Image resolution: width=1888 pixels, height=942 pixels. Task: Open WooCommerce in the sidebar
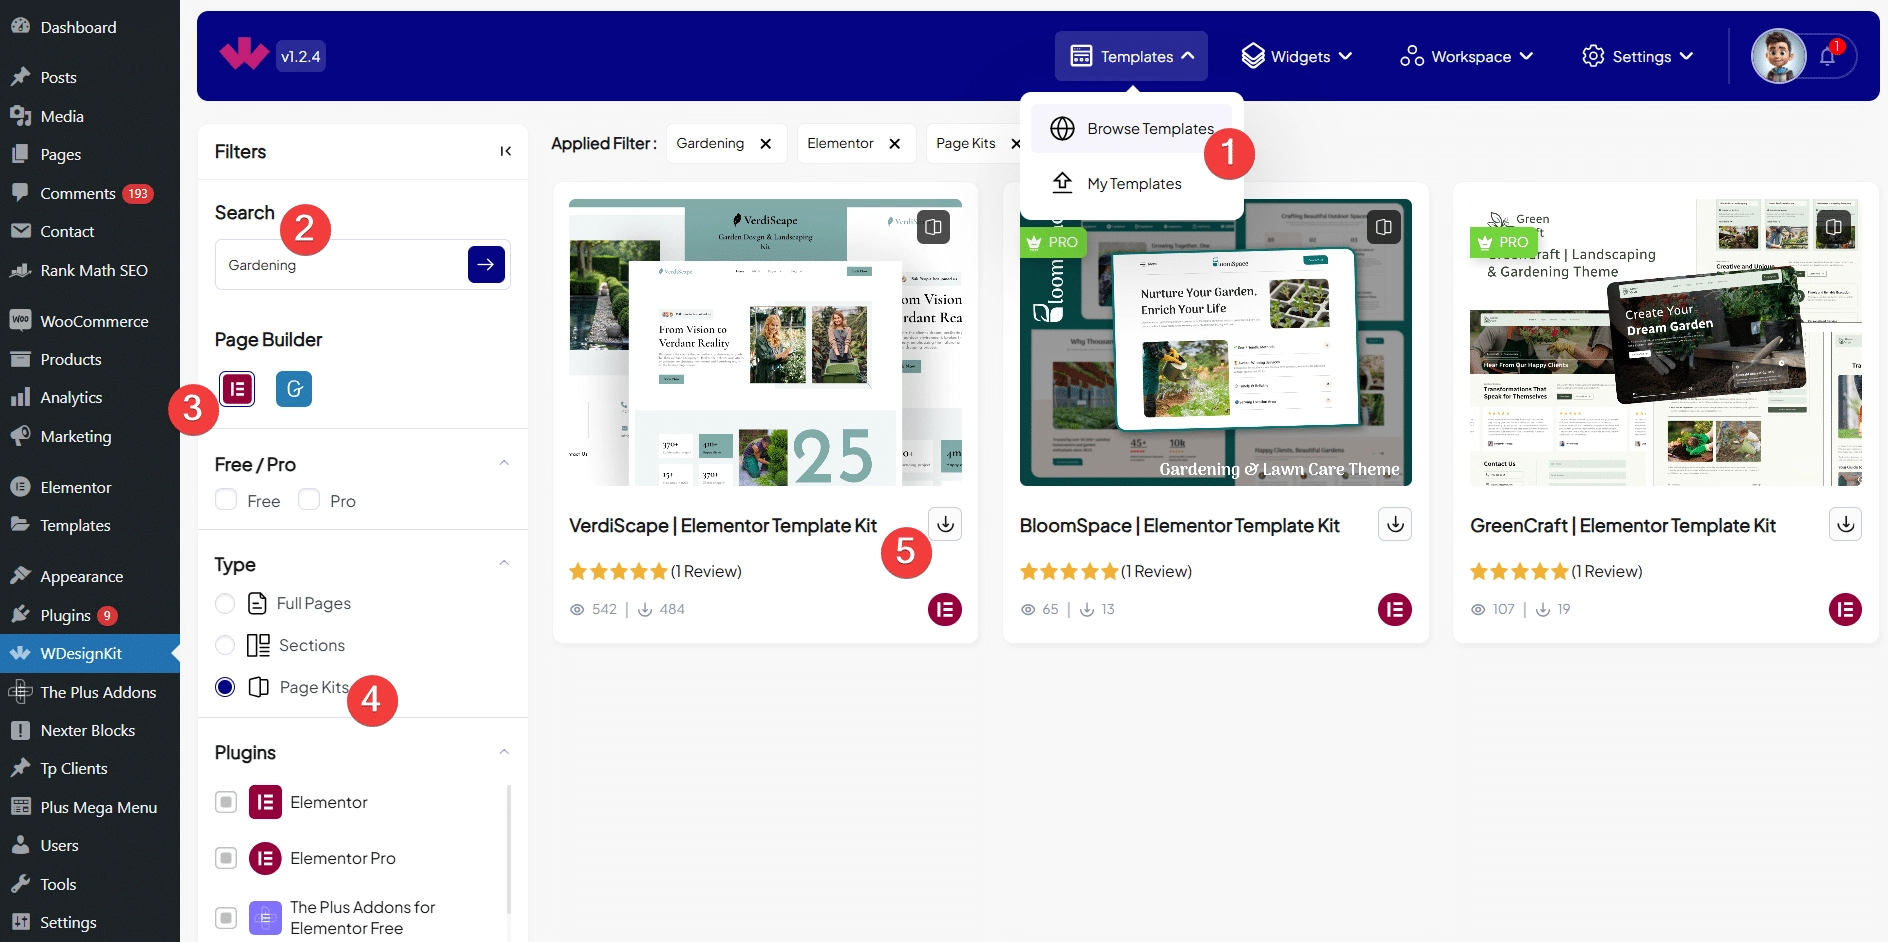94,321
